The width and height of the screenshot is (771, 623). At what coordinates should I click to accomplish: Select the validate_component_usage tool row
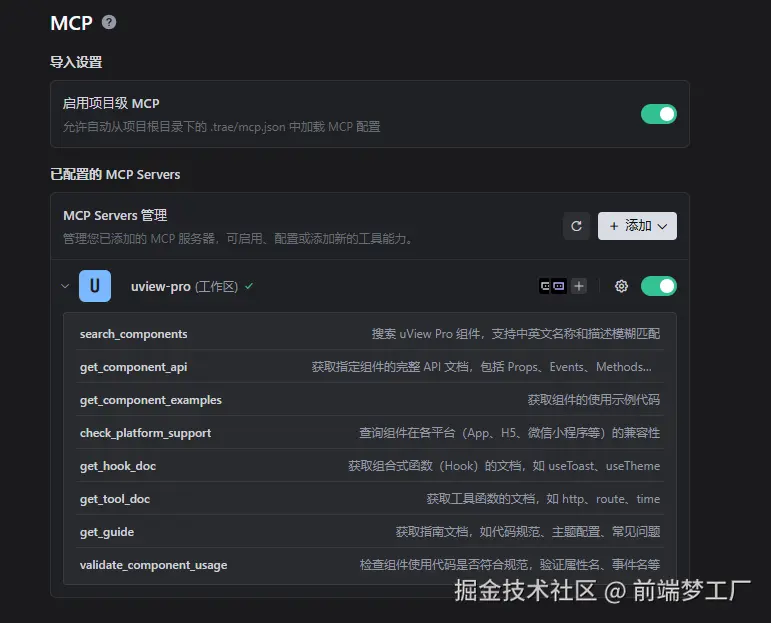tap(370, 564)
